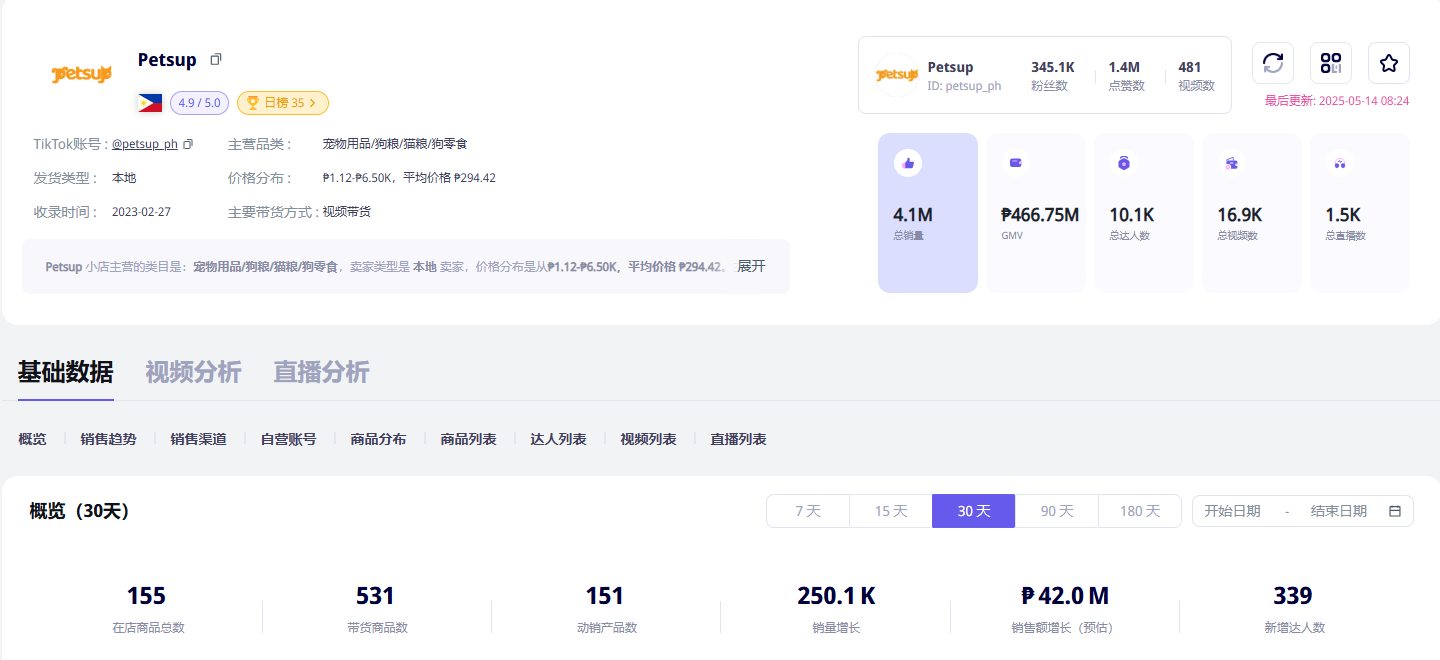The width and height of the screenshot is (1440, 660).
Task: Click the wallet icon on GMV card
Action: tap(1016, 163)
